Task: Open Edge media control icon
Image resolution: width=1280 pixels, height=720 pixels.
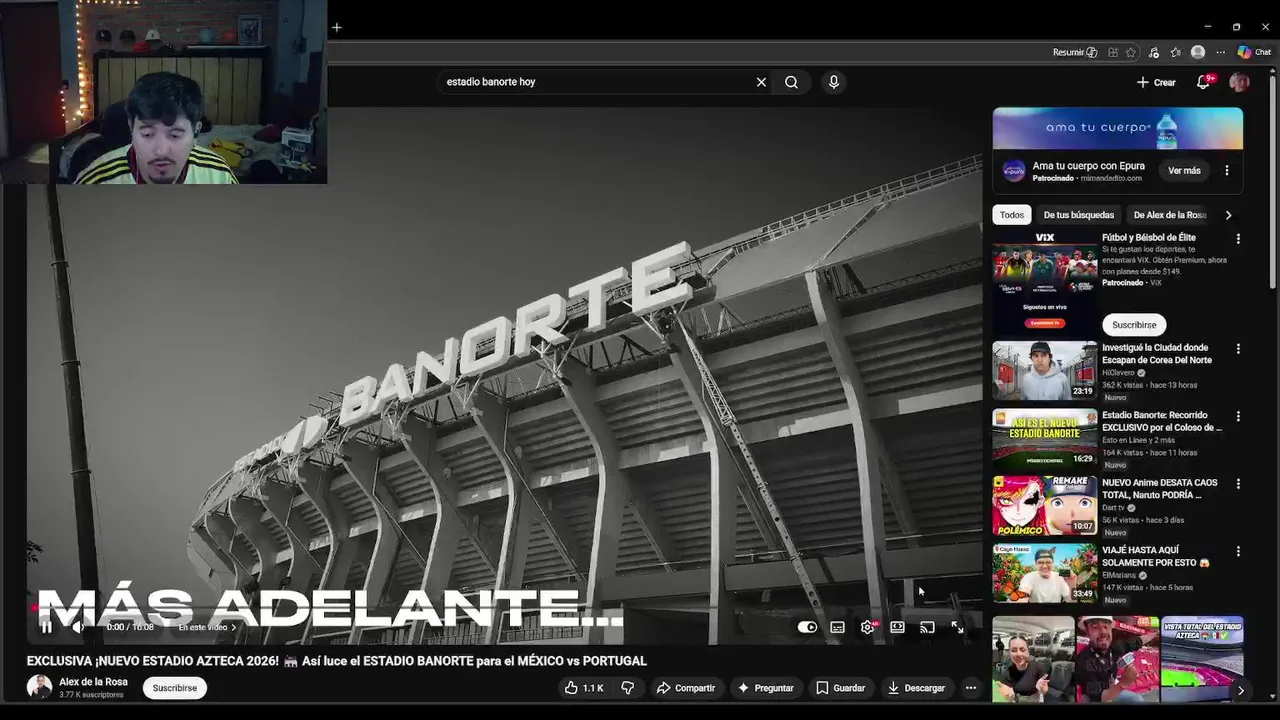Action: [1154, 52]
